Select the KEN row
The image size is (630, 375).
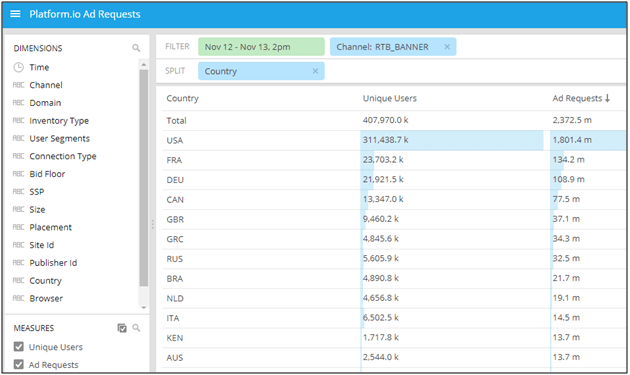[394, 338]
